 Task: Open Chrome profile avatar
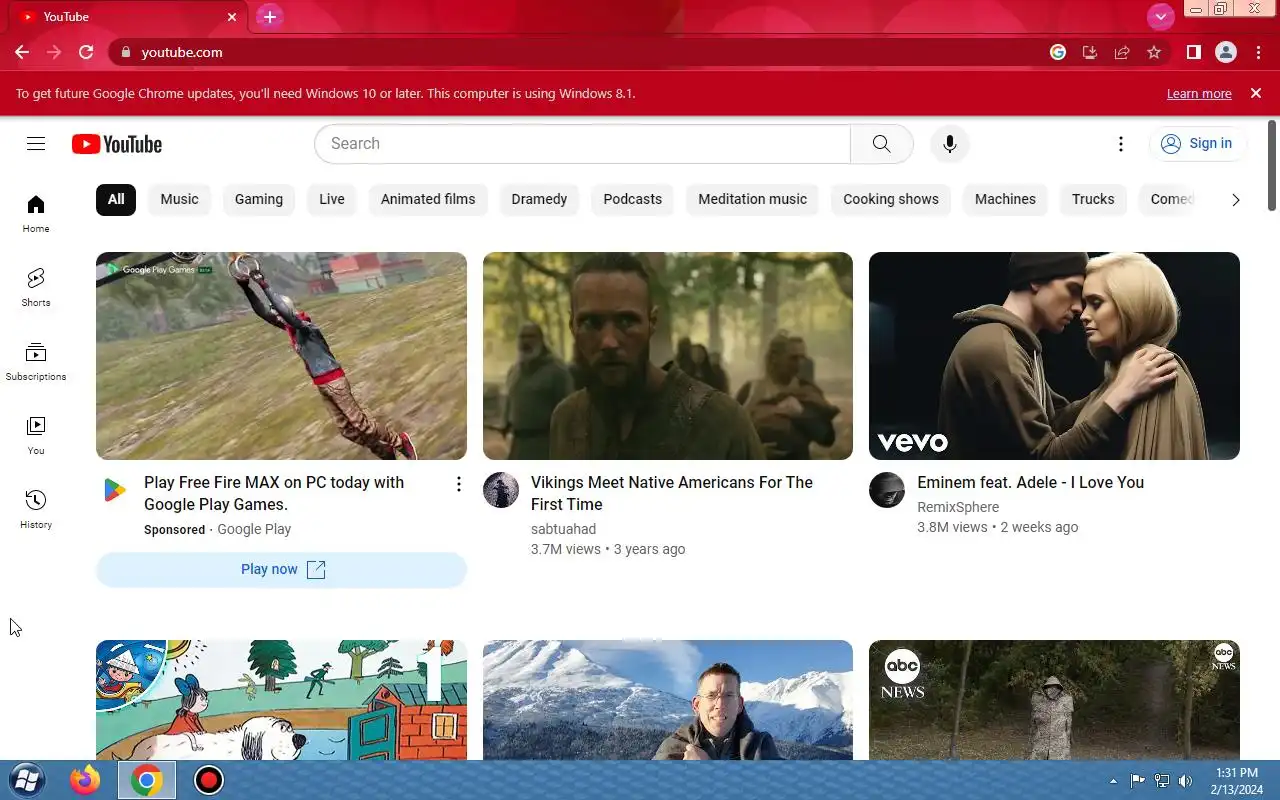pyautogui.click(x=1226, y=52)
